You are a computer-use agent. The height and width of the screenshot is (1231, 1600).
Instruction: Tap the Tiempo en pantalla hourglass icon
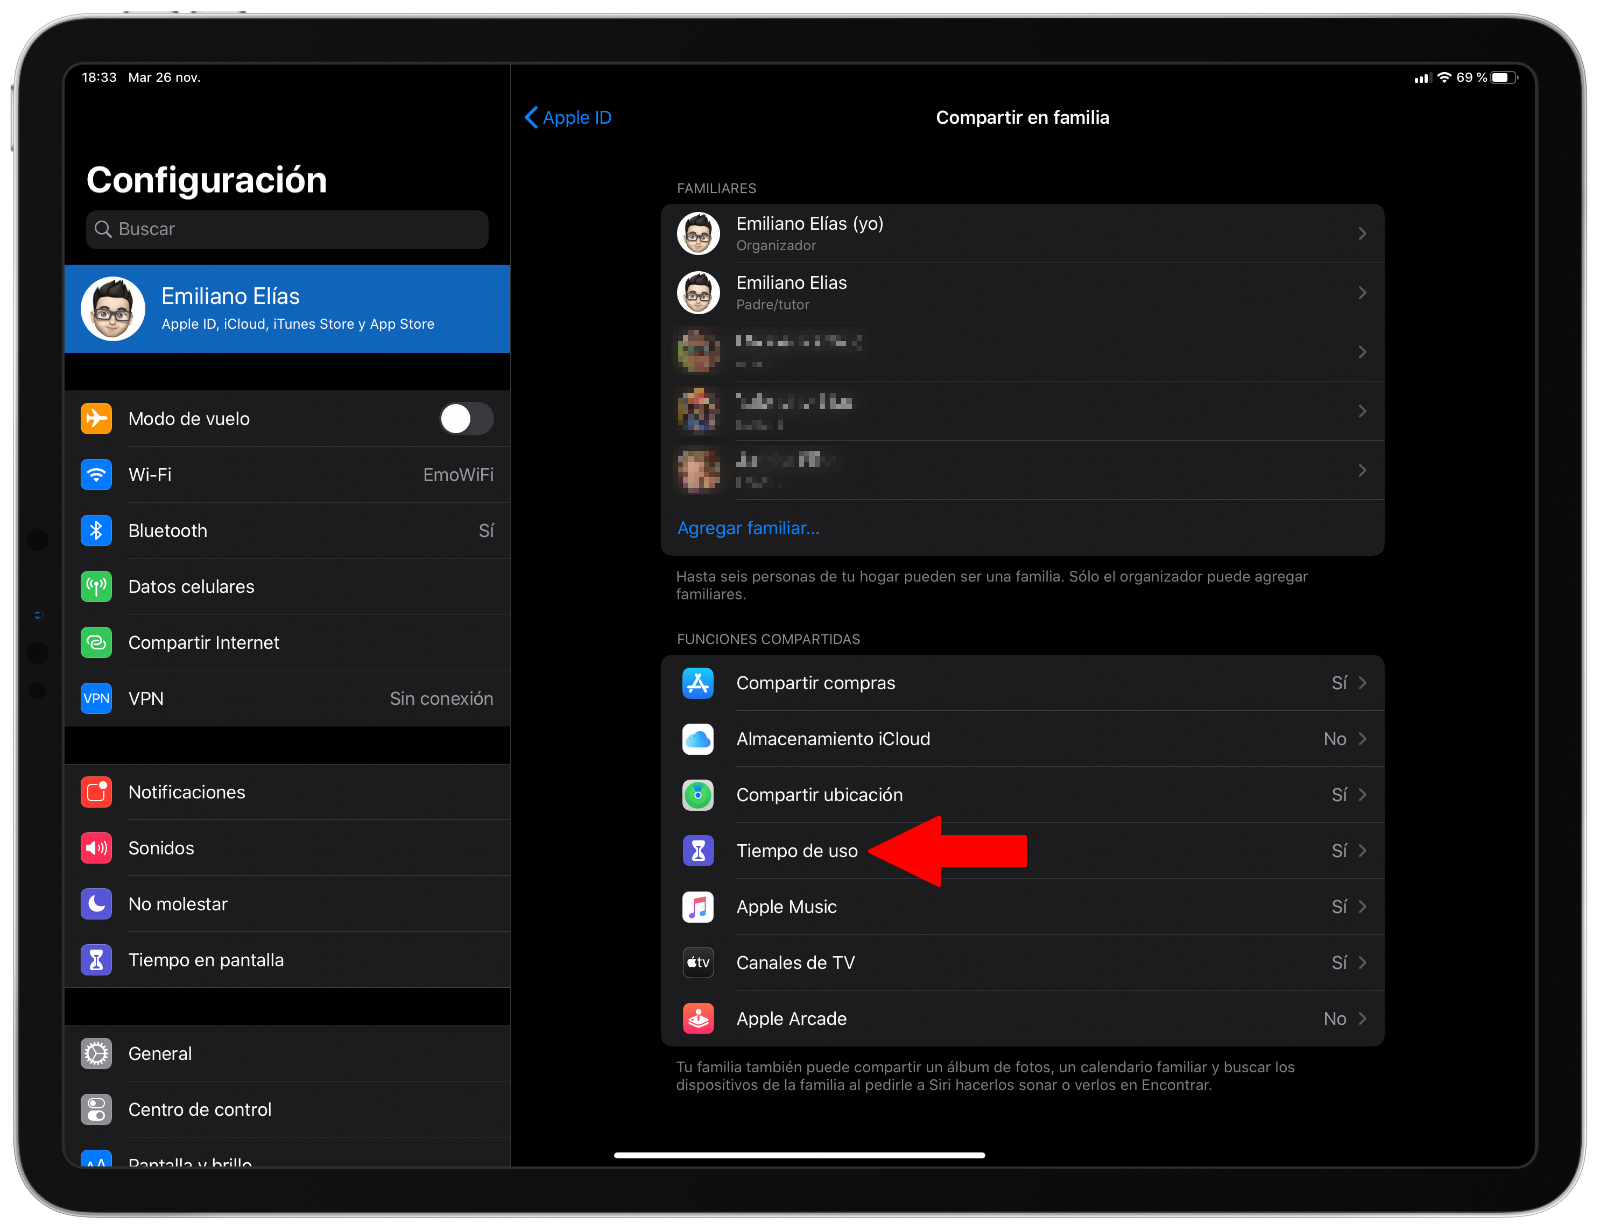tap(96, 960)
